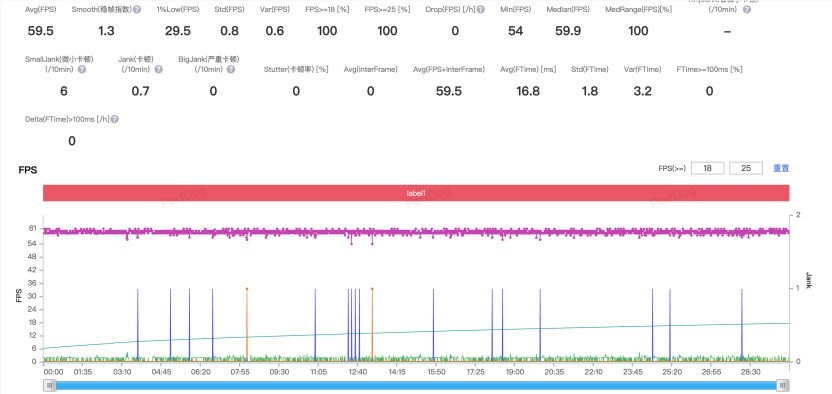Select the 1%Low(FPS) value 29.5
The height and width of the screenshot is (394, 832).
pos(178,31)
